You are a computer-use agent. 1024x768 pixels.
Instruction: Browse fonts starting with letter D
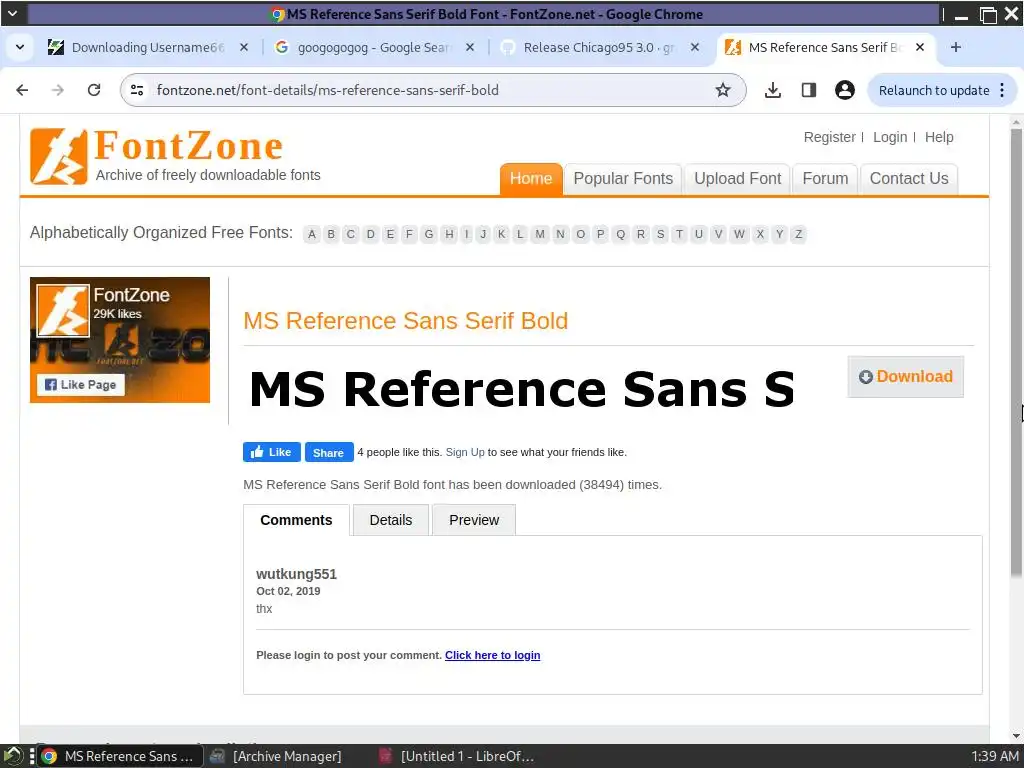pyautogui.click(x=370, y=234)
